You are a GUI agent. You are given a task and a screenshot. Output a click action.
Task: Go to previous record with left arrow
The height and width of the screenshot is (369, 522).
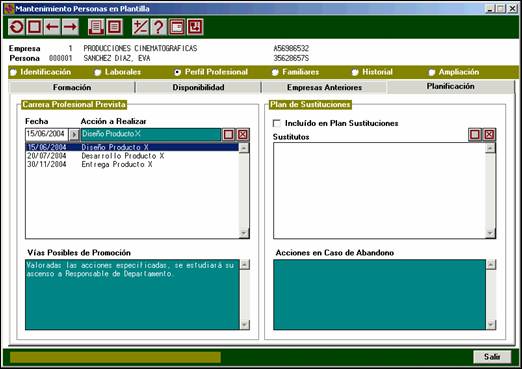(x=52, y=27)
